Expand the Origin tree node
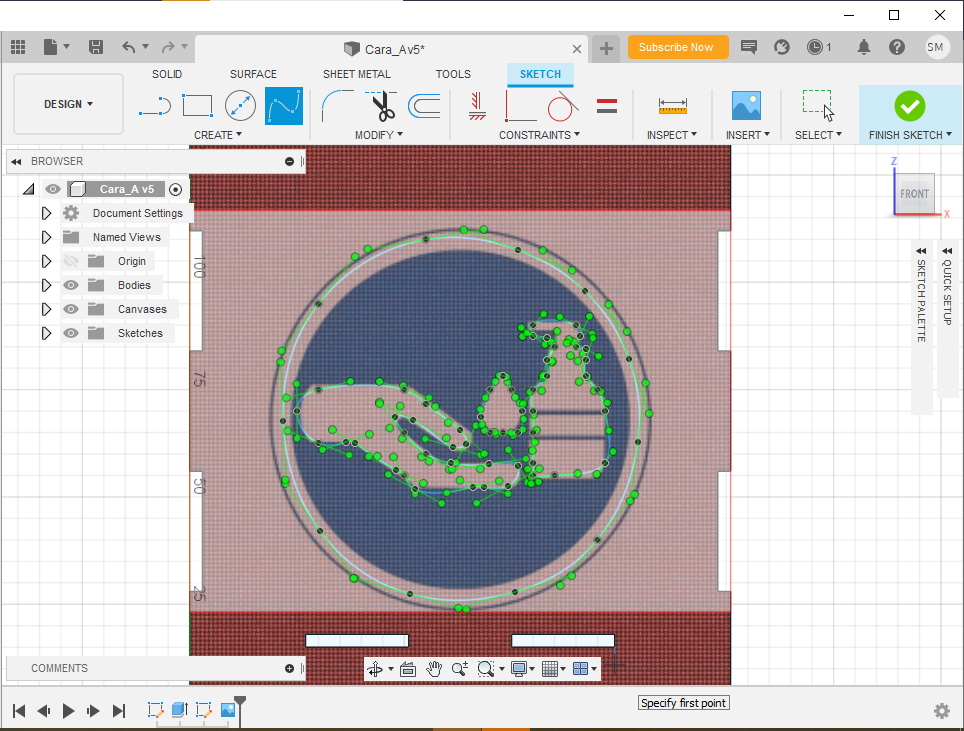Screen dimensions: 964x731 [x=46, y=261]
